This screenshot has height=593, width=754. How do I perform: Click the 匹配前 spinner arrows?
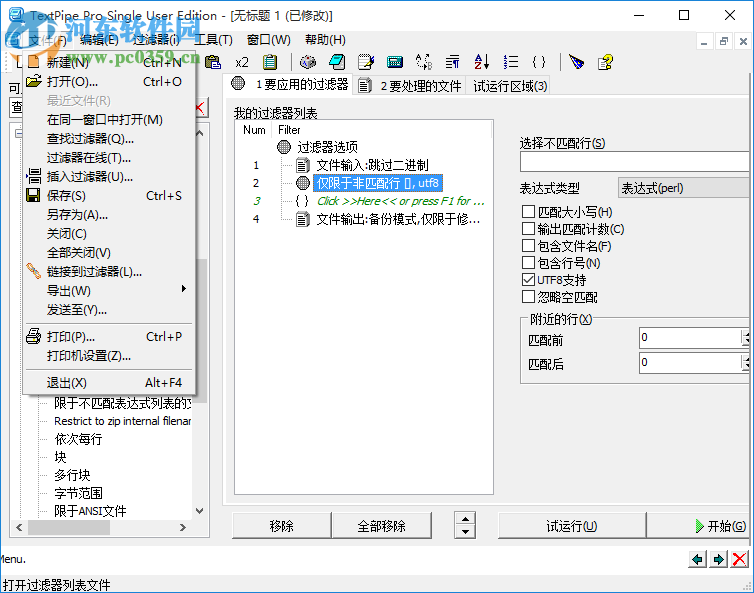(x=745, y=338)
